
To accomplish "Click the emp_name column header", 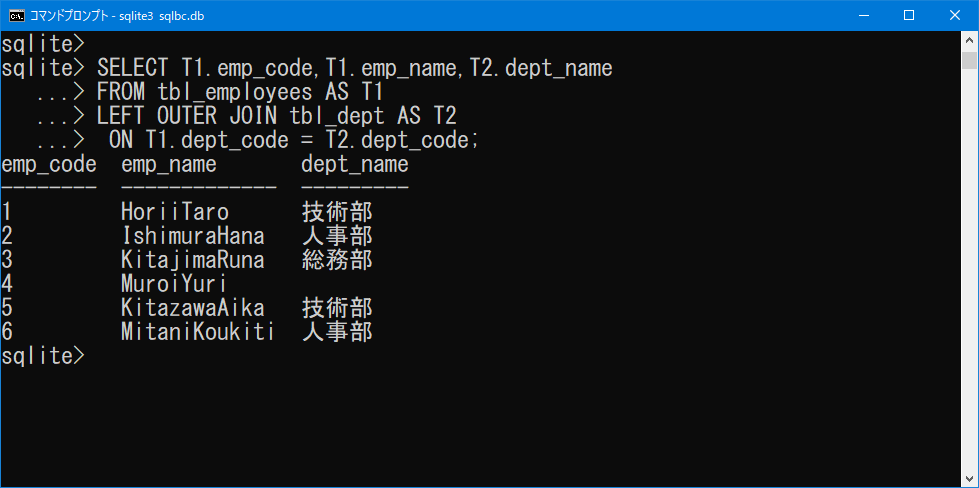I will (x=169, y=165).
